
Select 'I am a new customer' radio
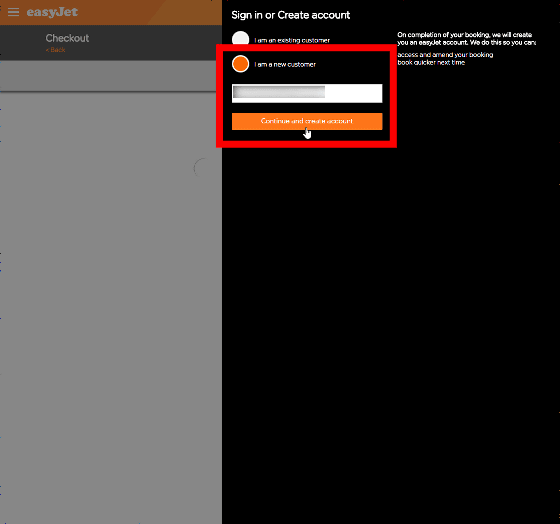[x=240, y=64]
